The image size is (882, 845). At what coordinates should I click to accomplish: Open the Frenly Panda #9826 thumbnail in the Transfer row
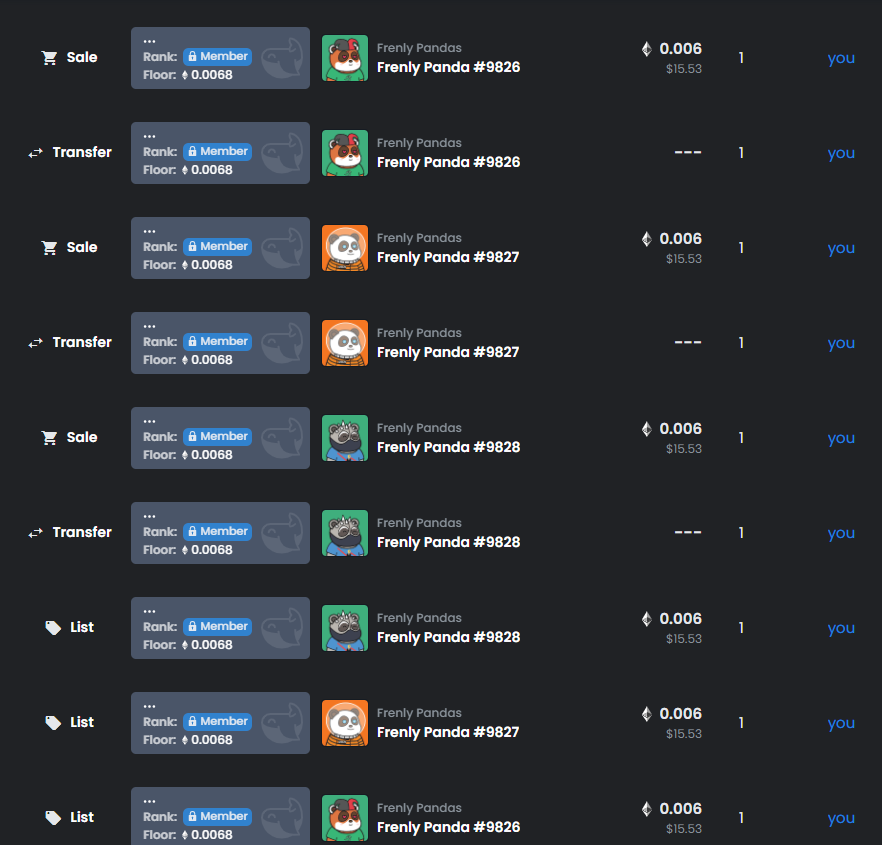tap(345, 153)
